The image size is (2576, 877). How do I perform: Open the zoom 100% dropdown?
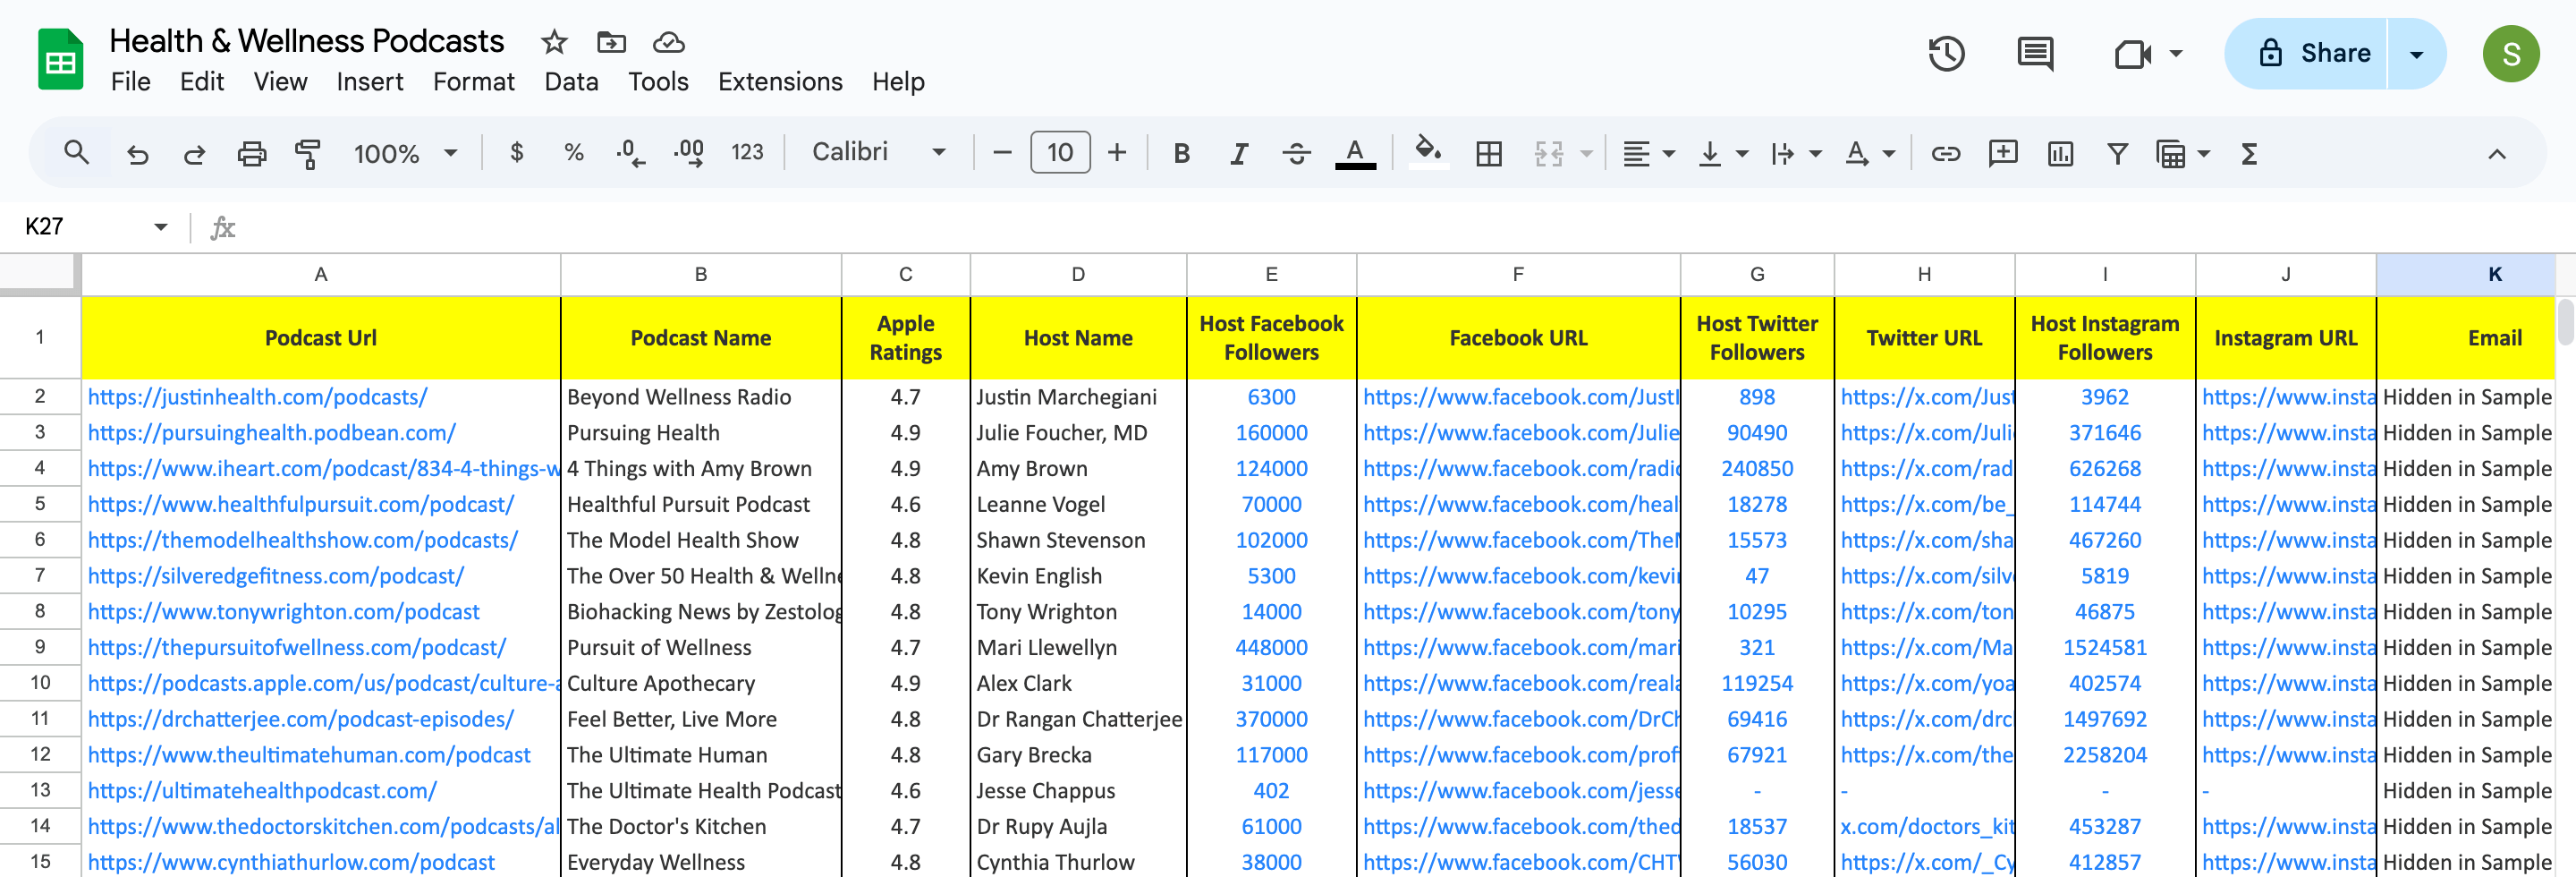(405, 153)
